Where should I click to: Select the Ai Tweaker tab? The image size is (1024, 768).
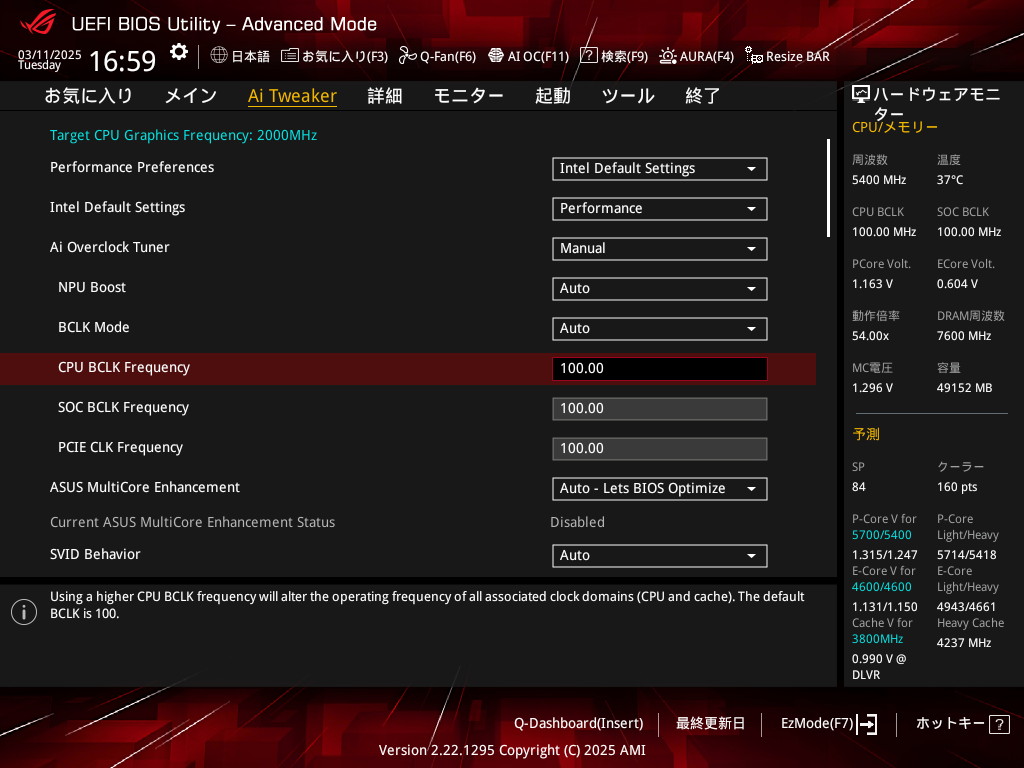point(293,96)
